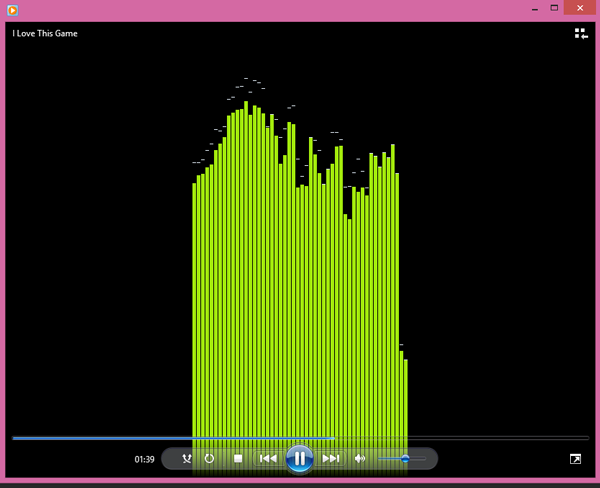Maximize the media player window

coord(554,8)
